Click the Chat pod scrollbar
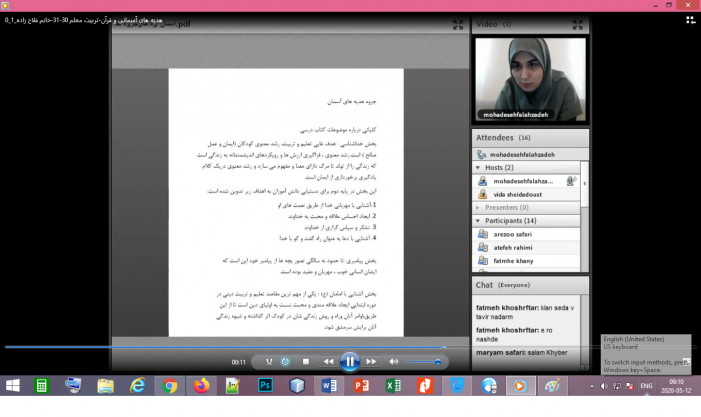701x417 pixels. [x=584, y=332]
